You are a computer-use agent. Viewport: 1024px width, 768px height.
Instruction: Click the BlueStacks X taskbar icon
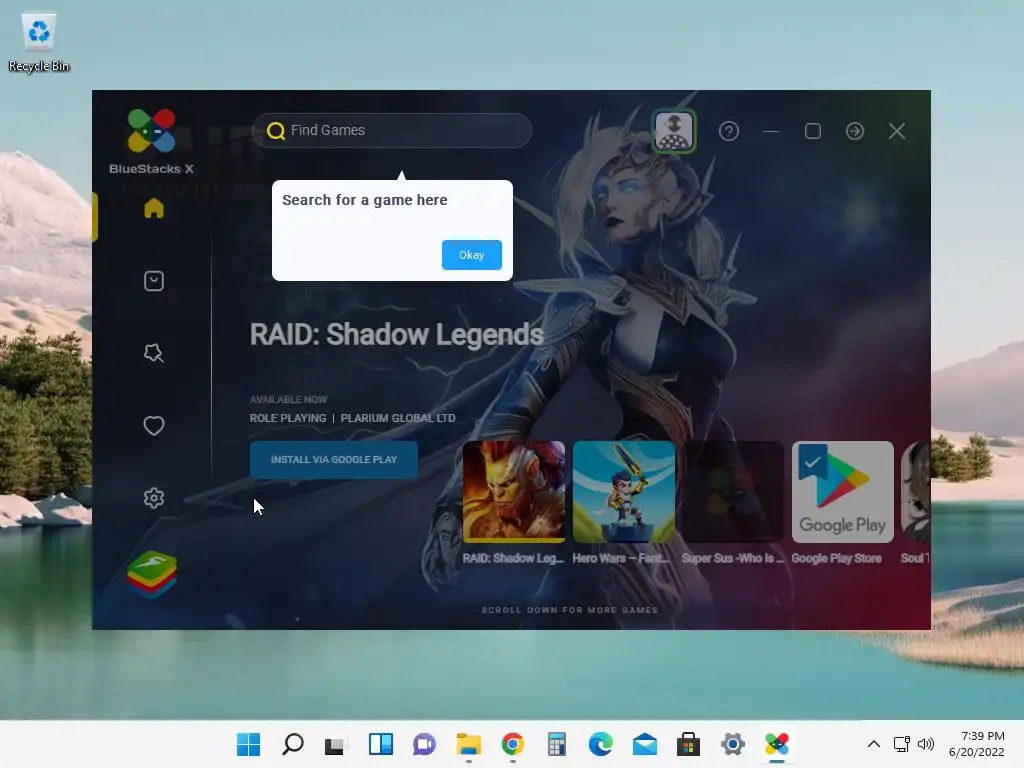pos(776,744)
